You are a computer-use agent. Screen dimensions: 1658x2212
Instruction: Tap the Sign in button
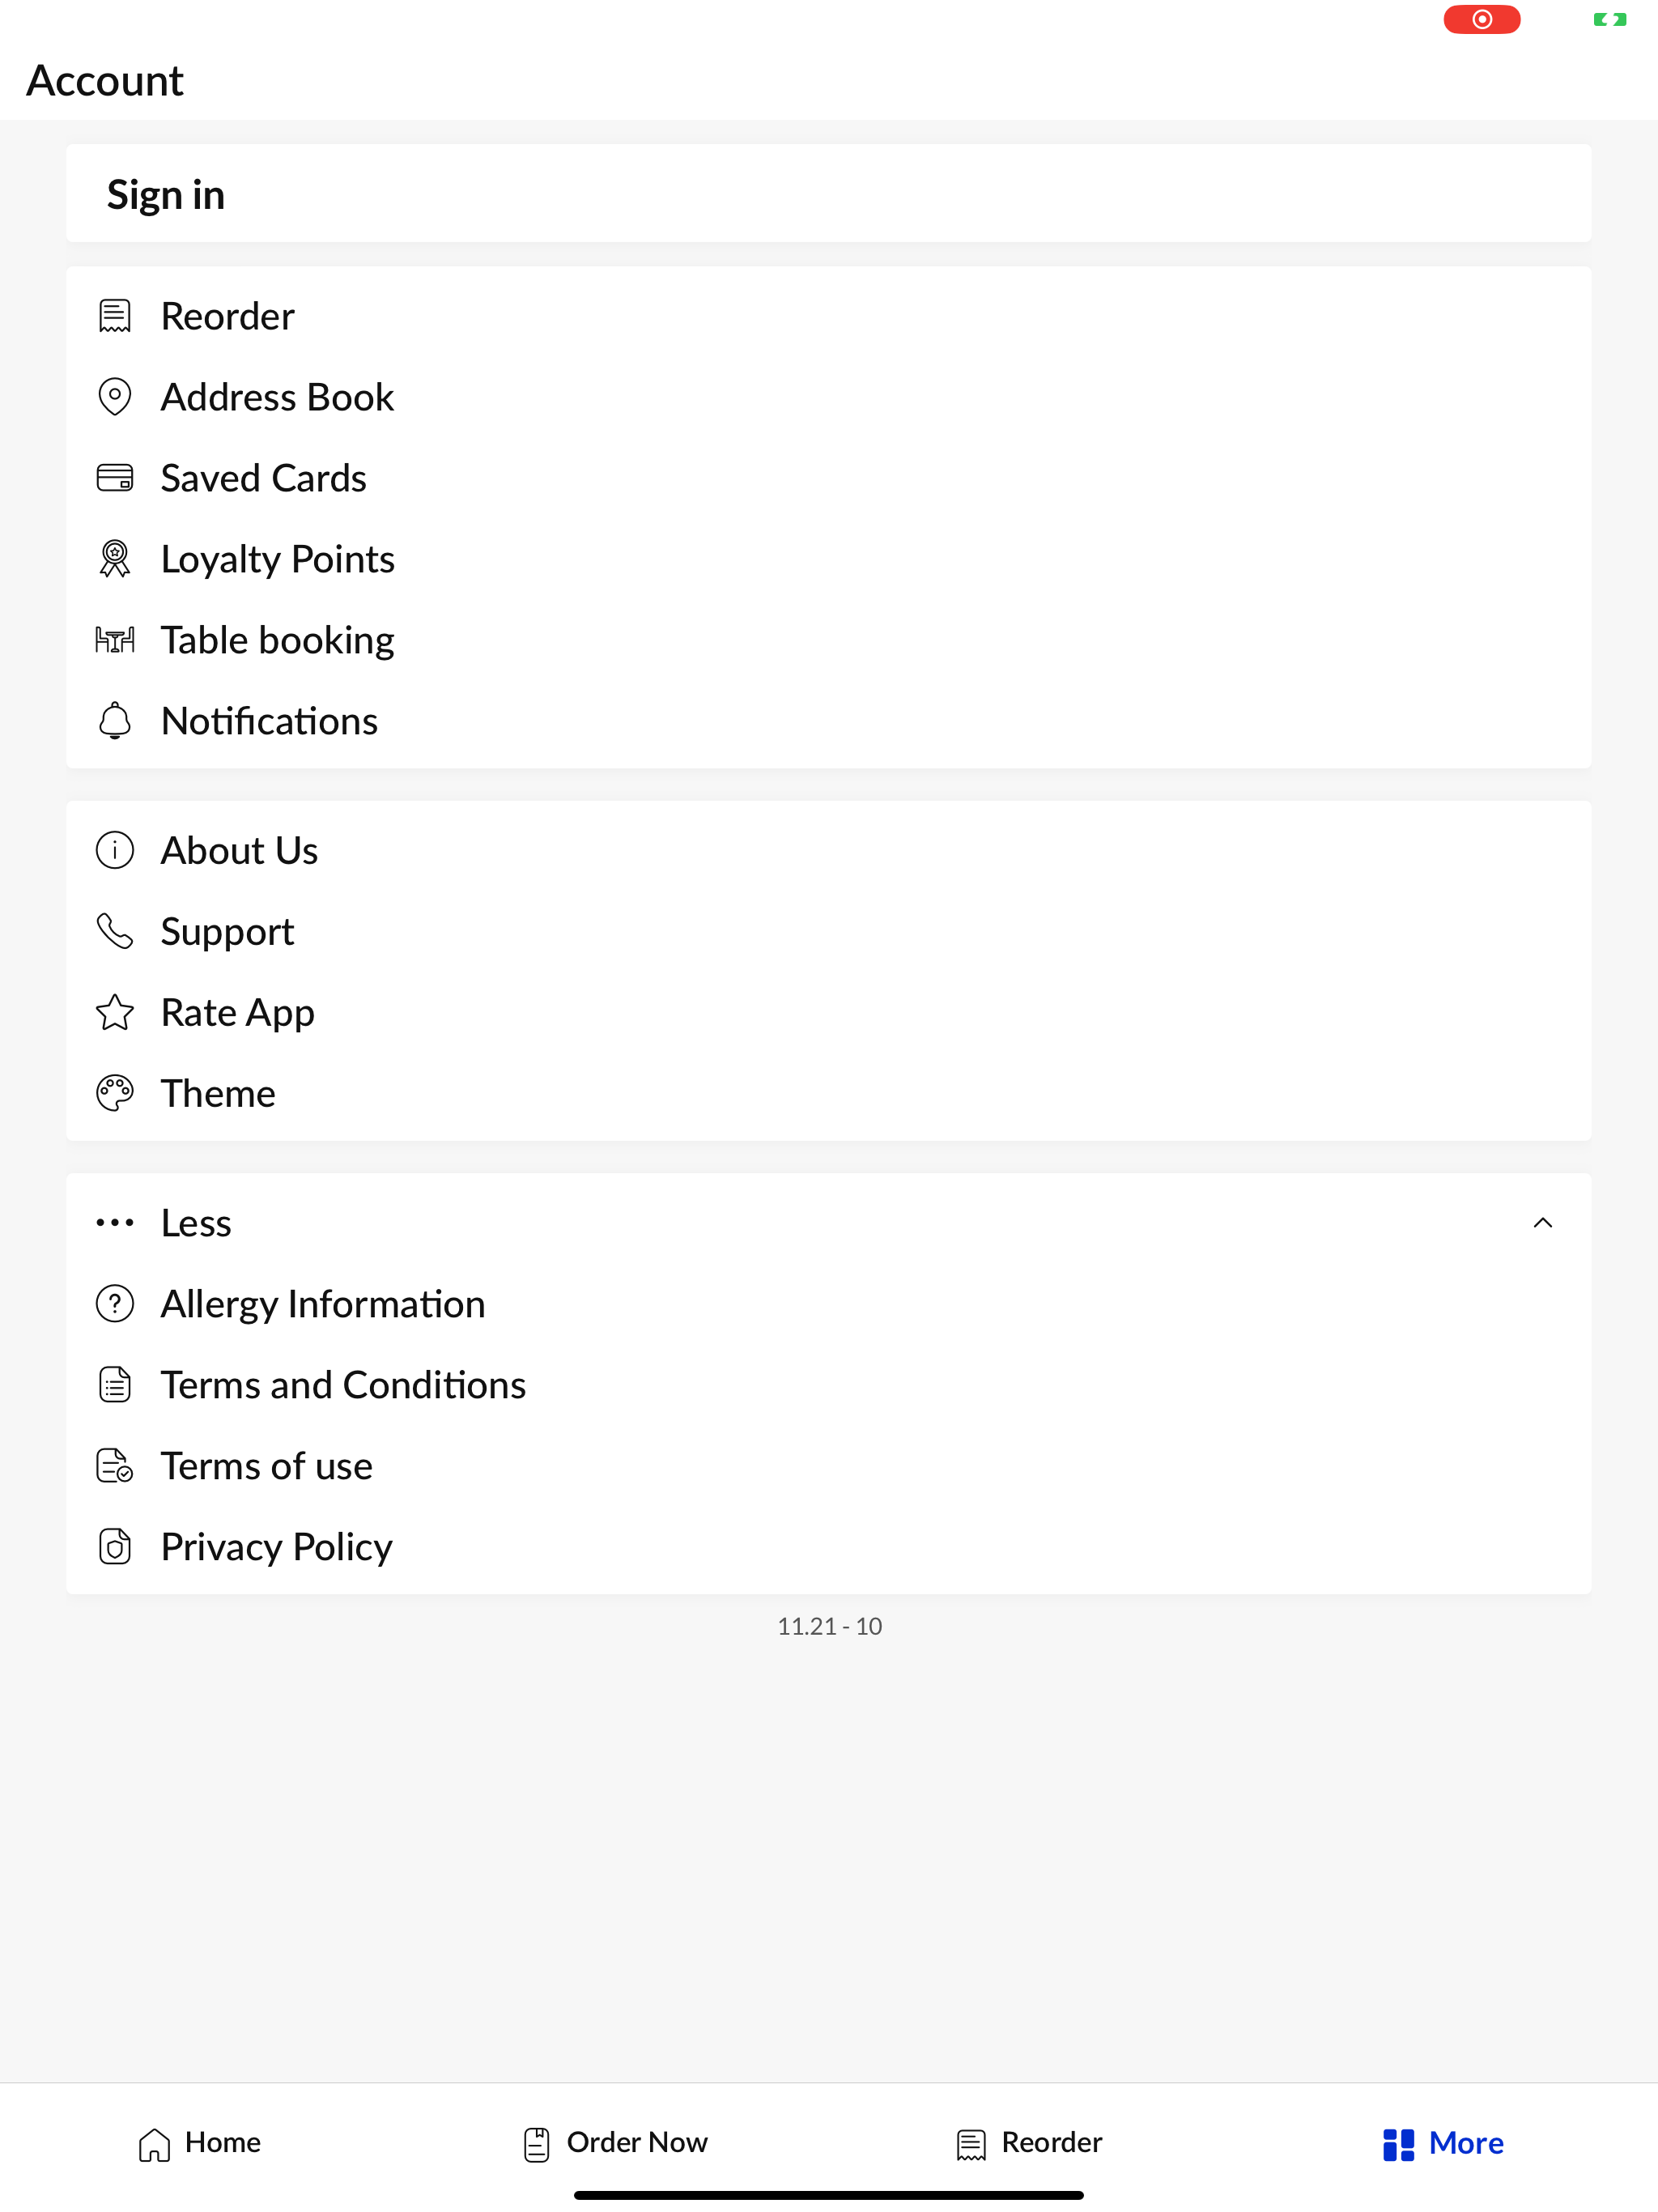click(x=828, y=194)
